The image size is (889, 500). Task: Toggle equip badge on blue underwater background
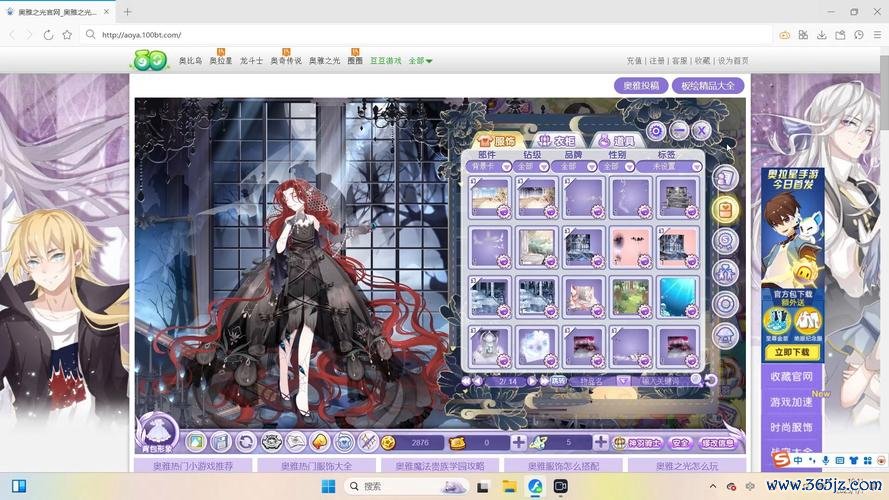tap(691, 311)
